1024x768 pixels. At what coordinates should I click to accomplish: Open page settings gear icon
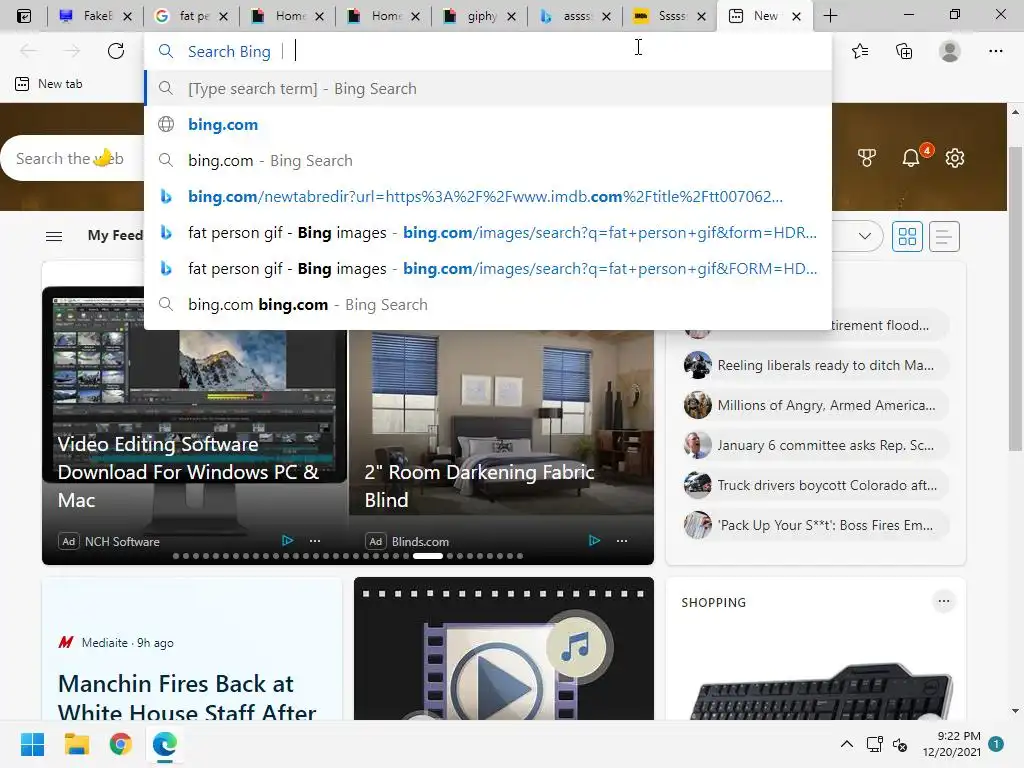[955, 157]
